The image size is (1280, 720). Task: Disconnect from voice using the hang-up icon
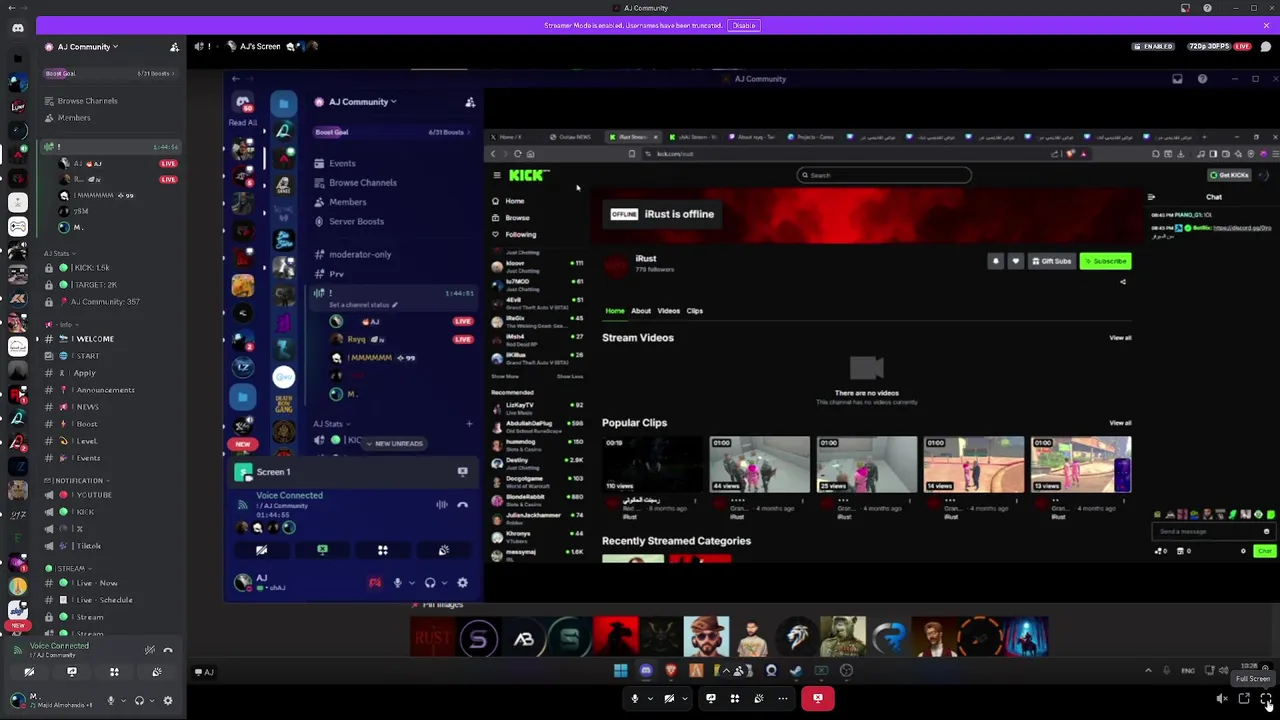pos(168,650)
